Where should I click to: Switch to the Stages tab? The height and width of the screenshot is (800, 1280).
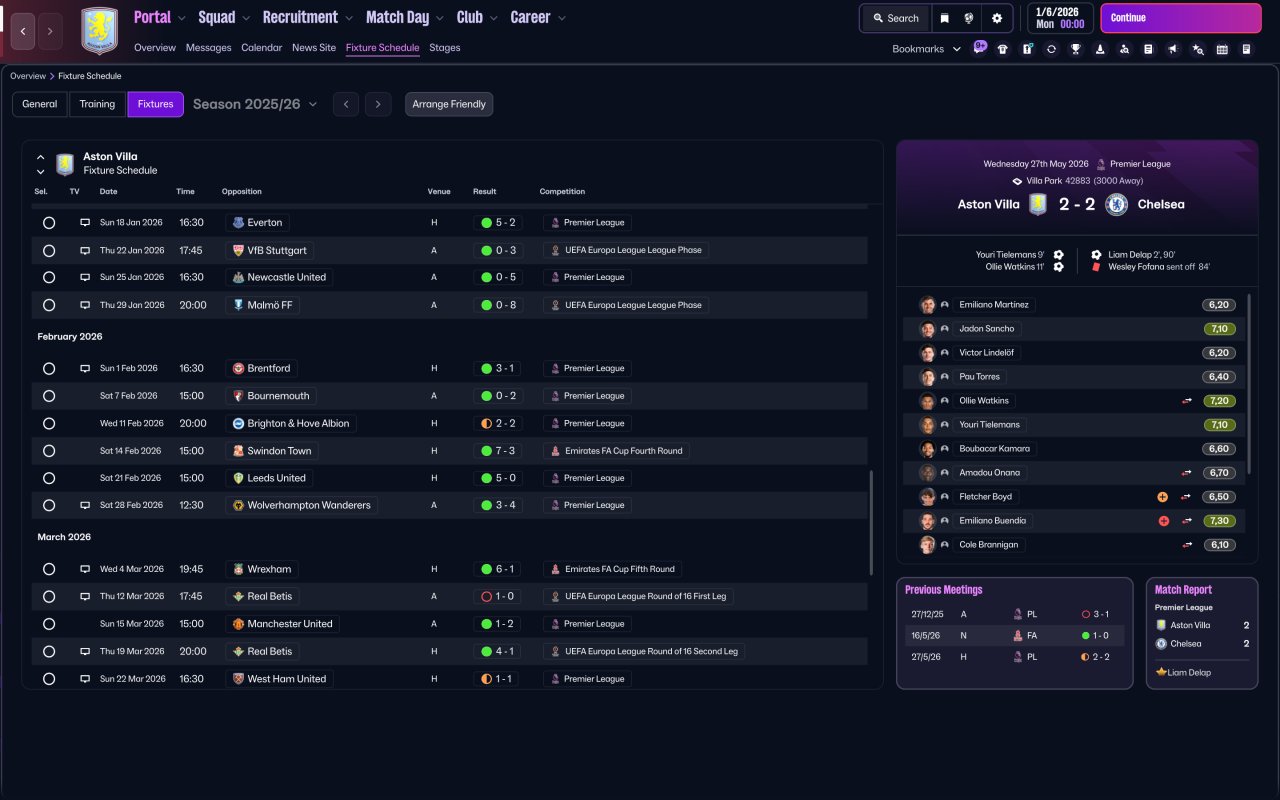(x=445, y=48)
